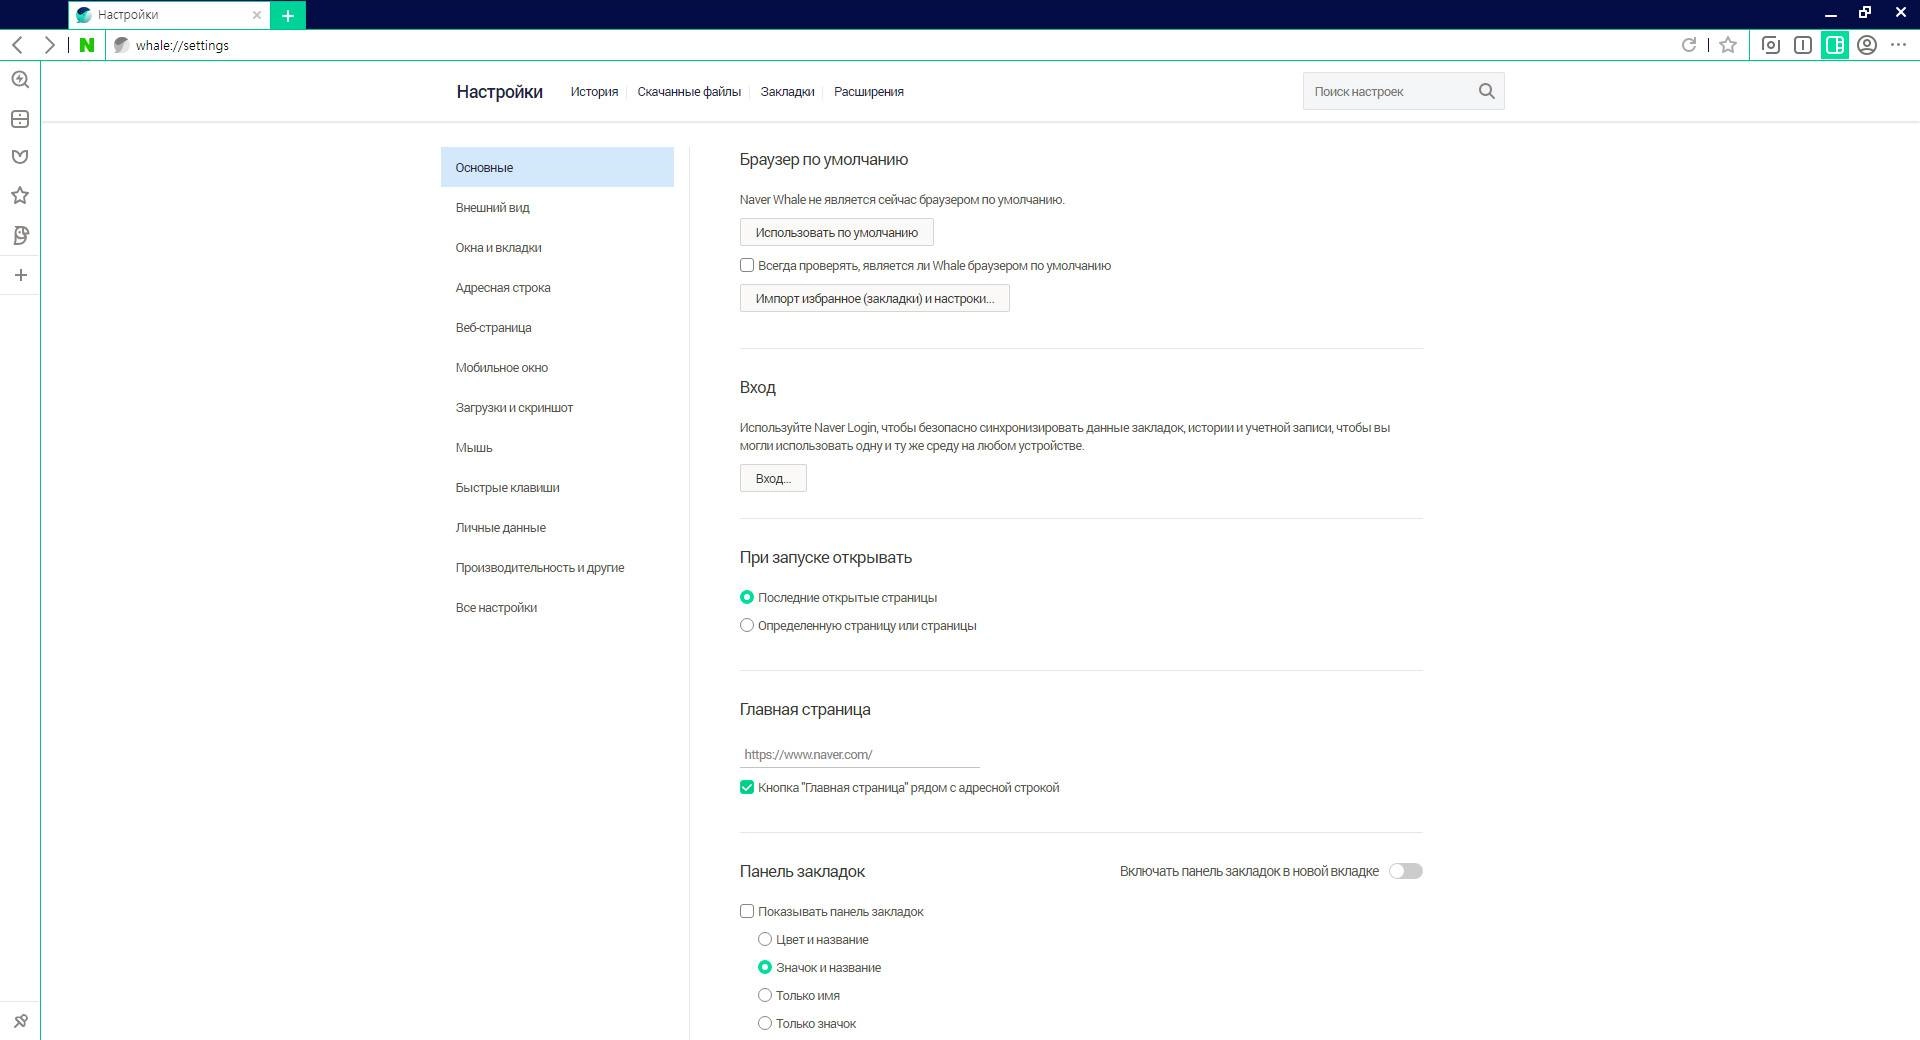Reload the page with refresh icon
Viewport: 1920px width, 1040px height.
pos(1689,45)
